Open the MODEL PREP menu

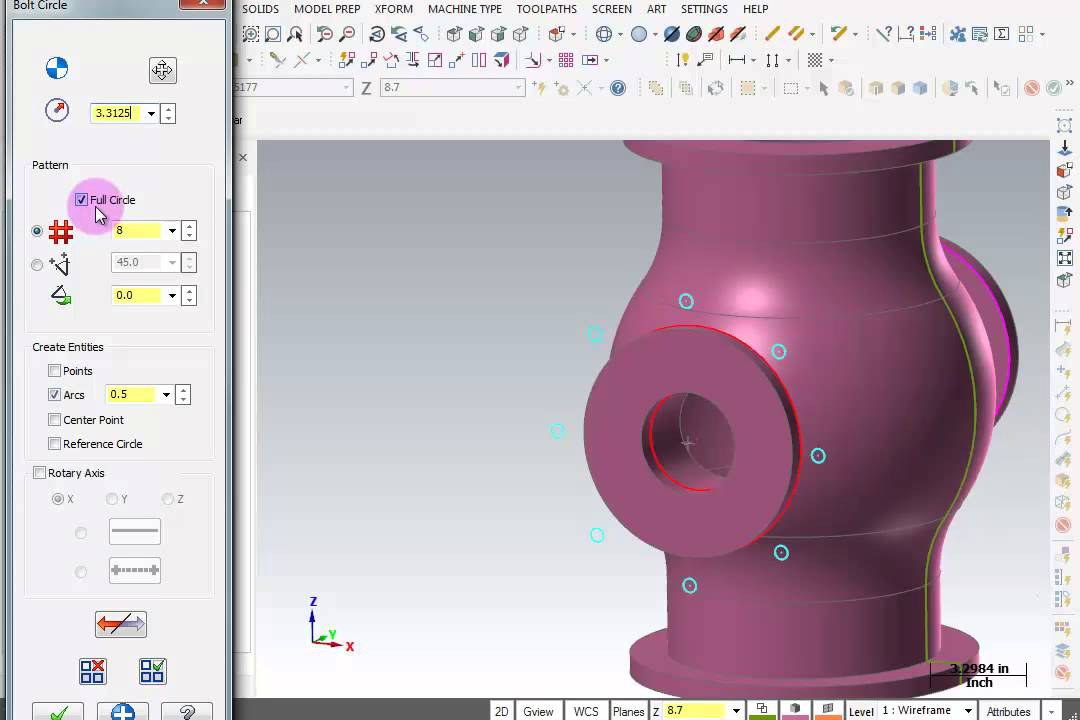[x=327, y=9]
